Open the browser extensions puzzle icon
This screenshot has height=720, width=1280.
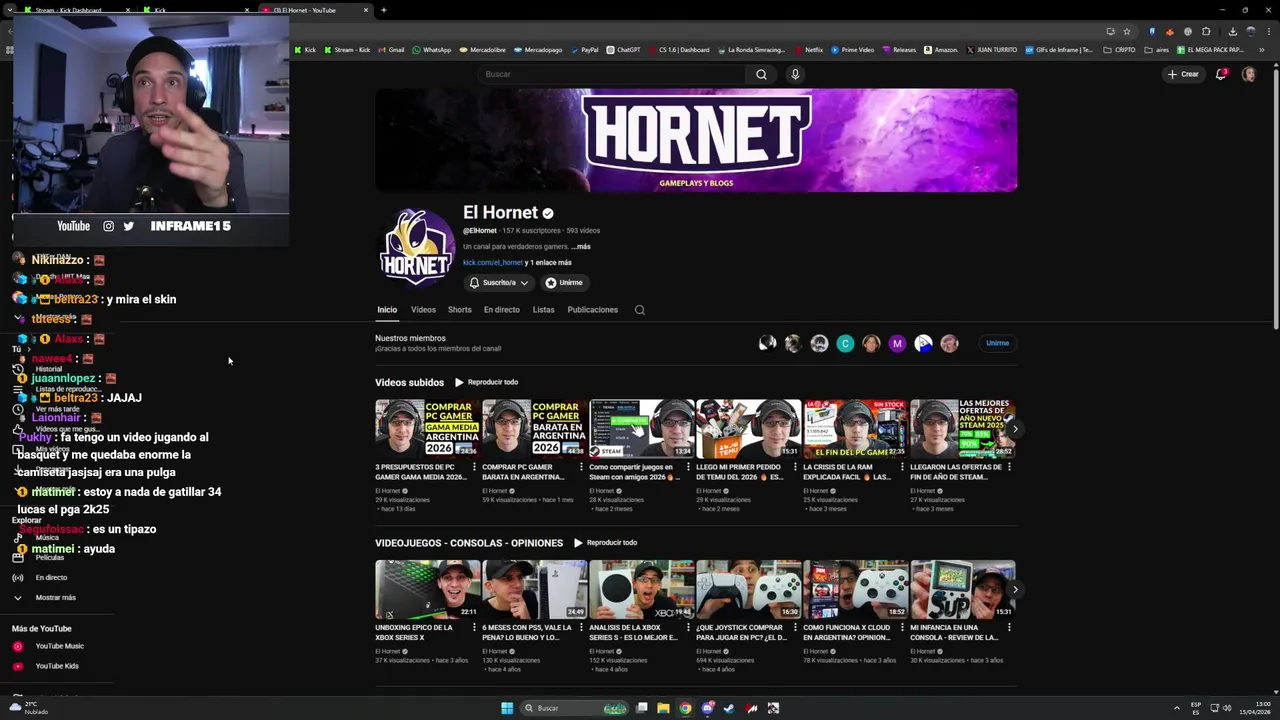tap(1206, 31)
